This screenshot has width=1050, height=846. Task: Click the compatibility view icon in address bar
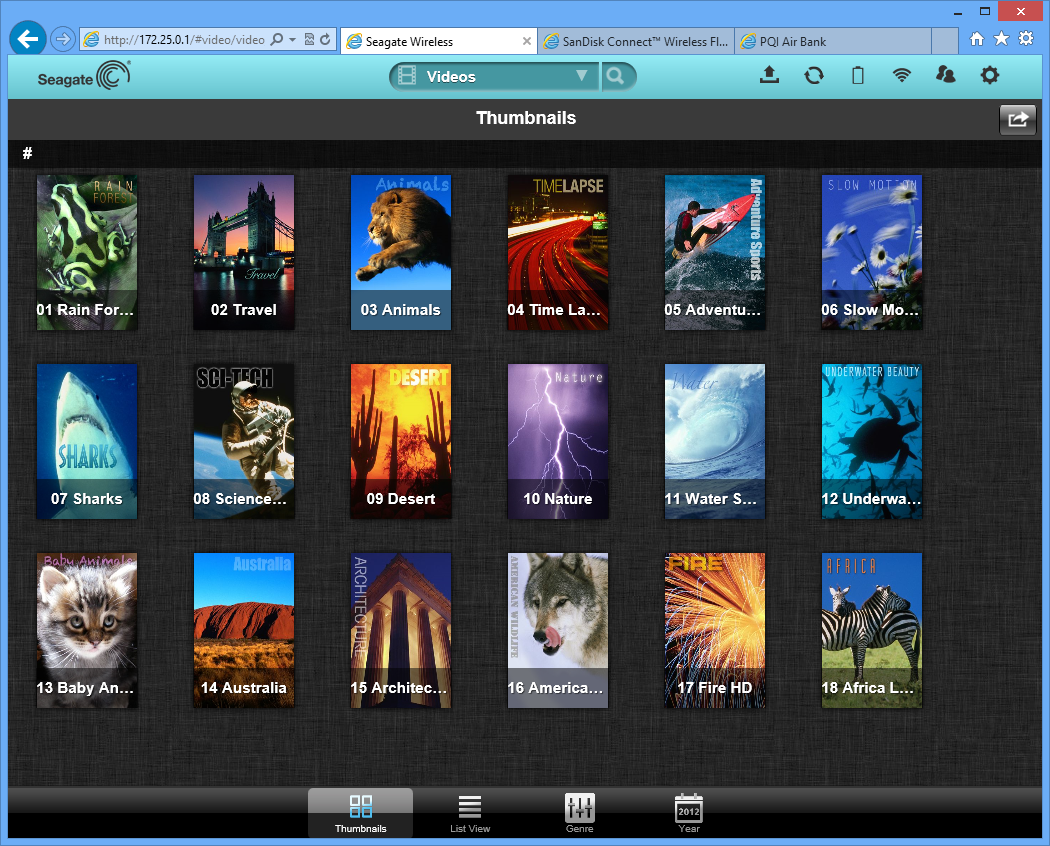[309, 40]
